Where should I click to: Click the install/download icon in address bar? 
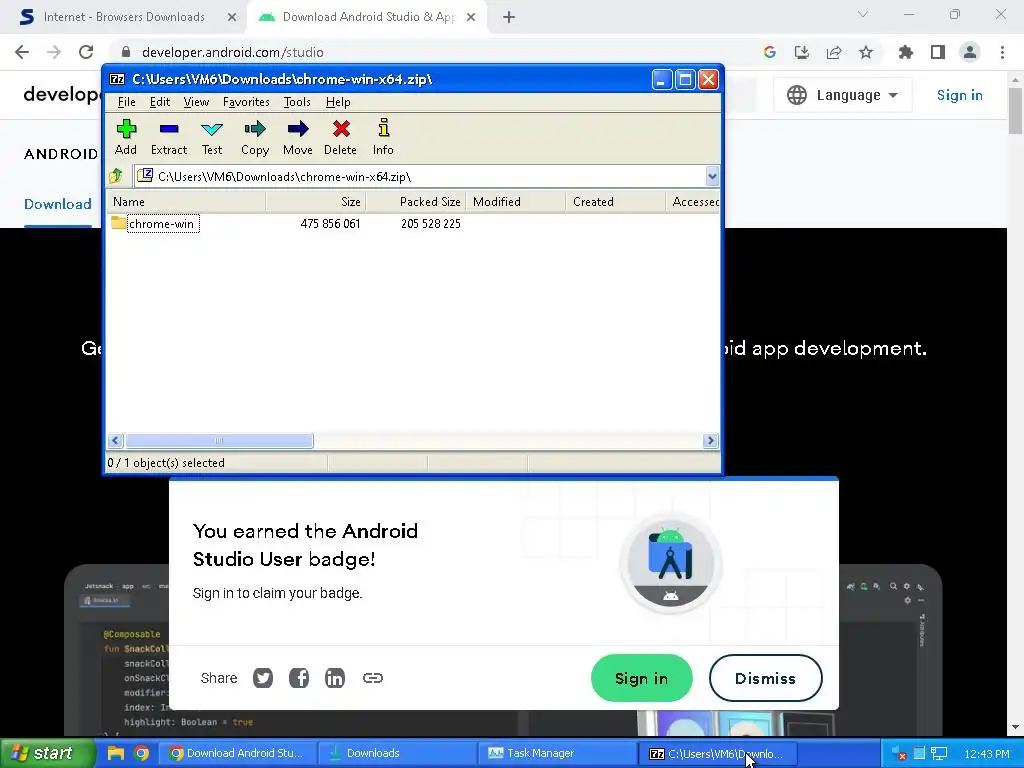coord(802,52)
